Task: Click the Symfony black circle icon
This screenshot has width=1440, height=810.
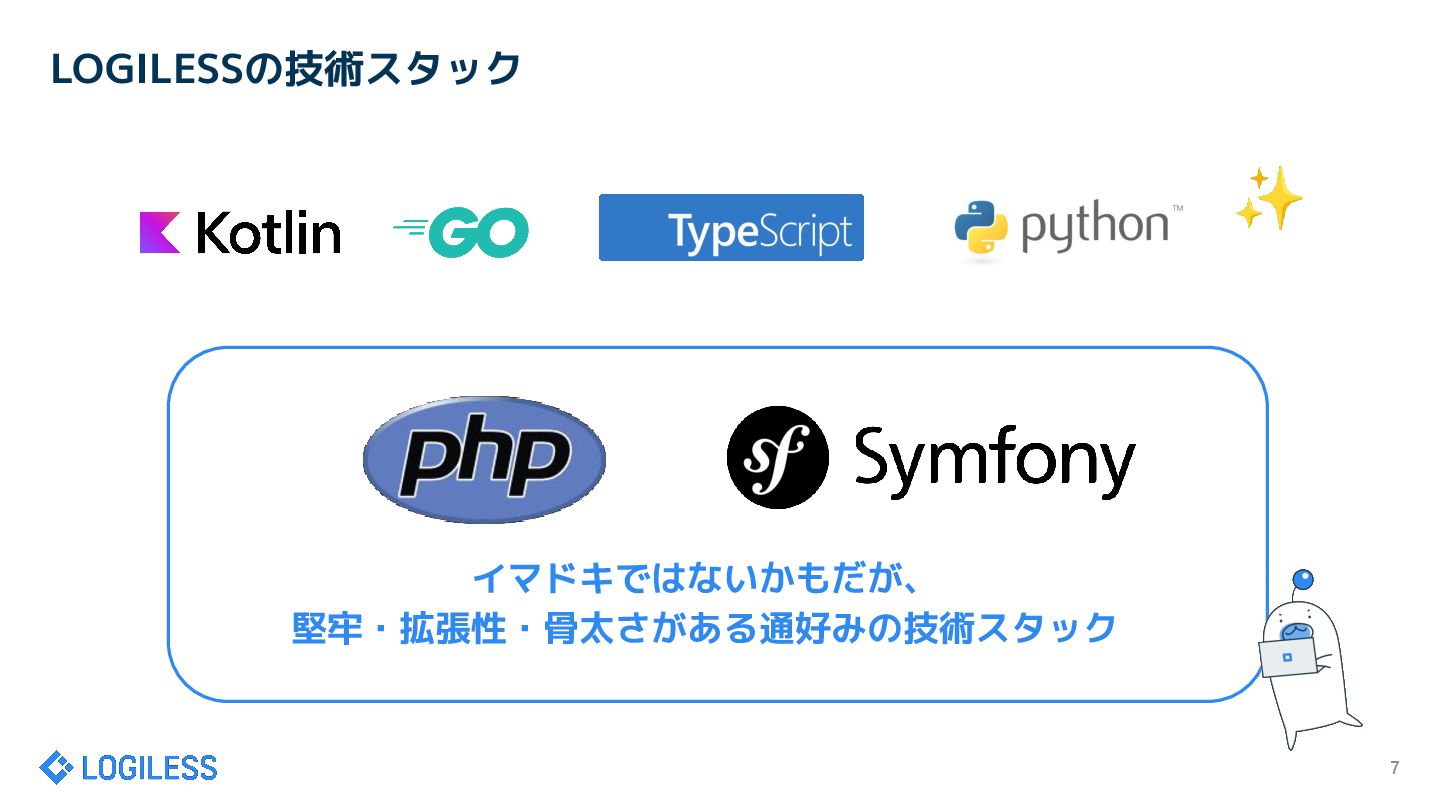Action: click(777, 458)
